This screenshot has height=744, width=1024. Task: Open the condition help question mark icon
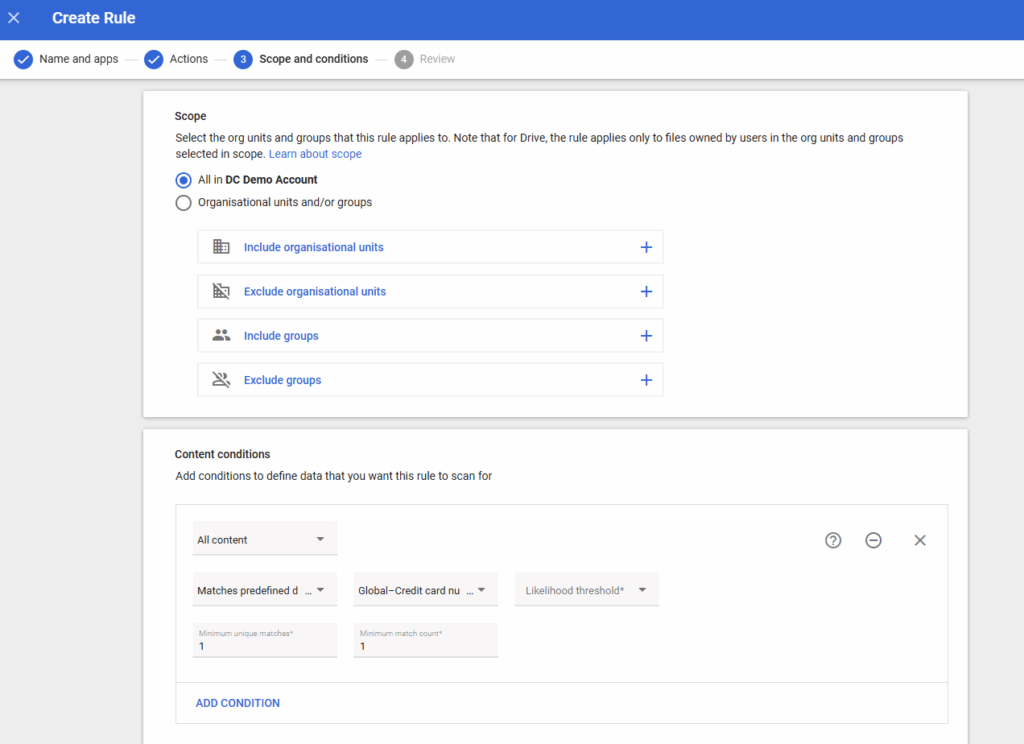[833, 540]
